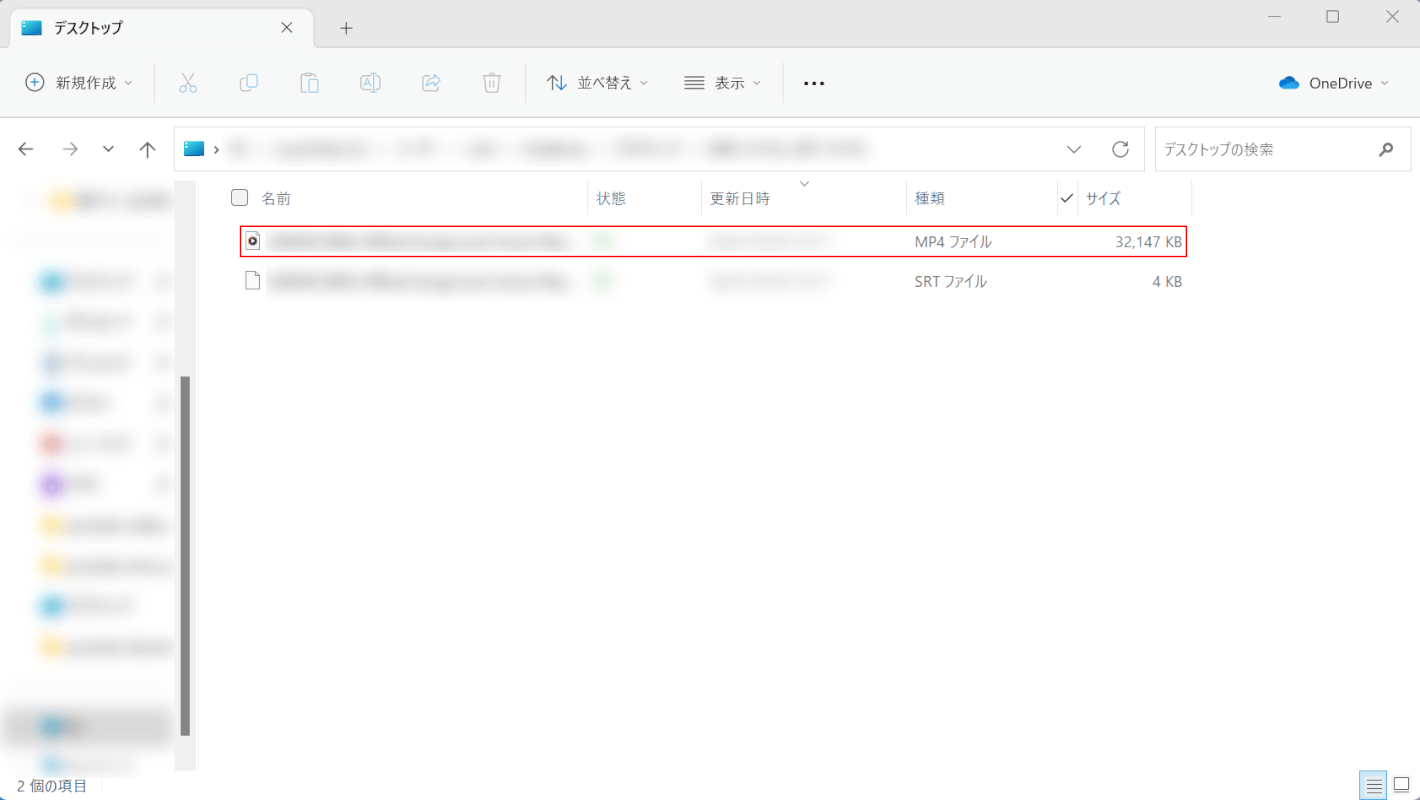Open the 並べ替え (Sort) dropdown
The width and height of the screenshot is (1420, 800).
point(598,83)
